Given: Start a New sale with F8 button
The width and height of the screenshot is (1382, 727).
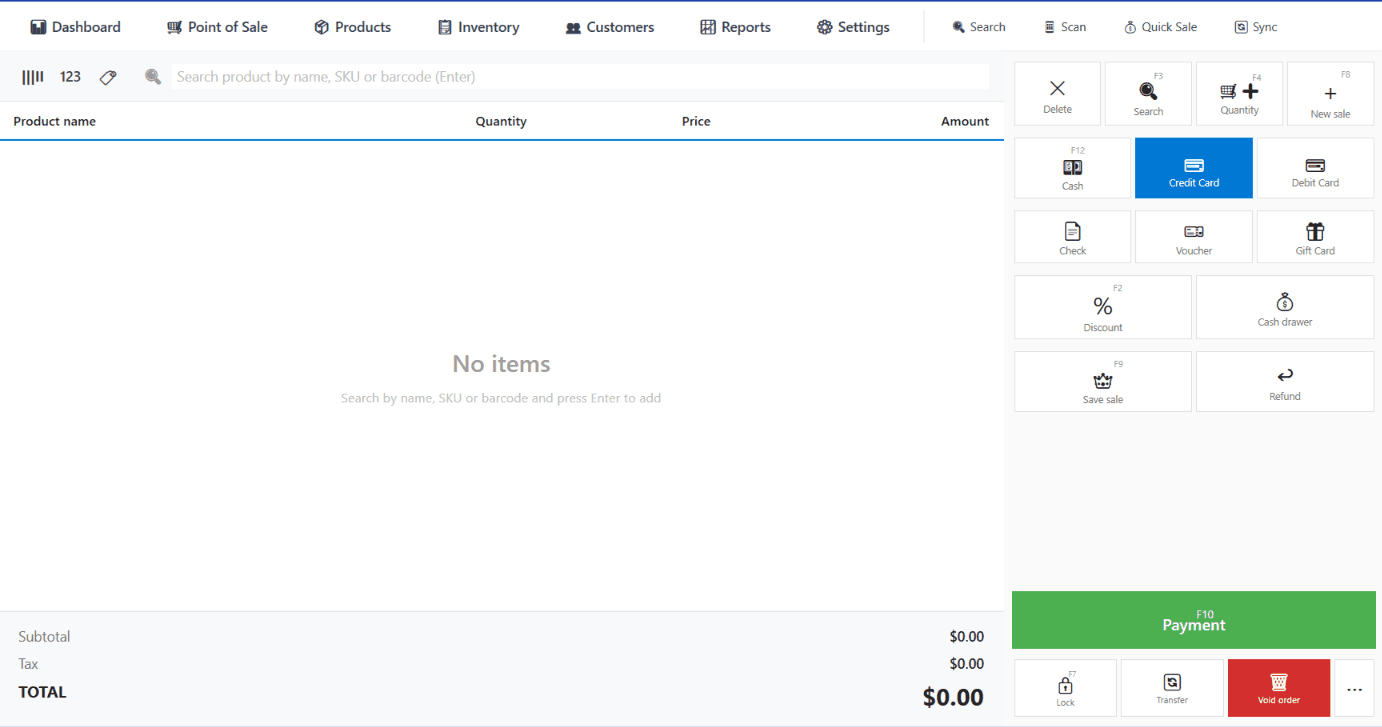Looking at the screenshot, I should click(x=1330, y=94).
